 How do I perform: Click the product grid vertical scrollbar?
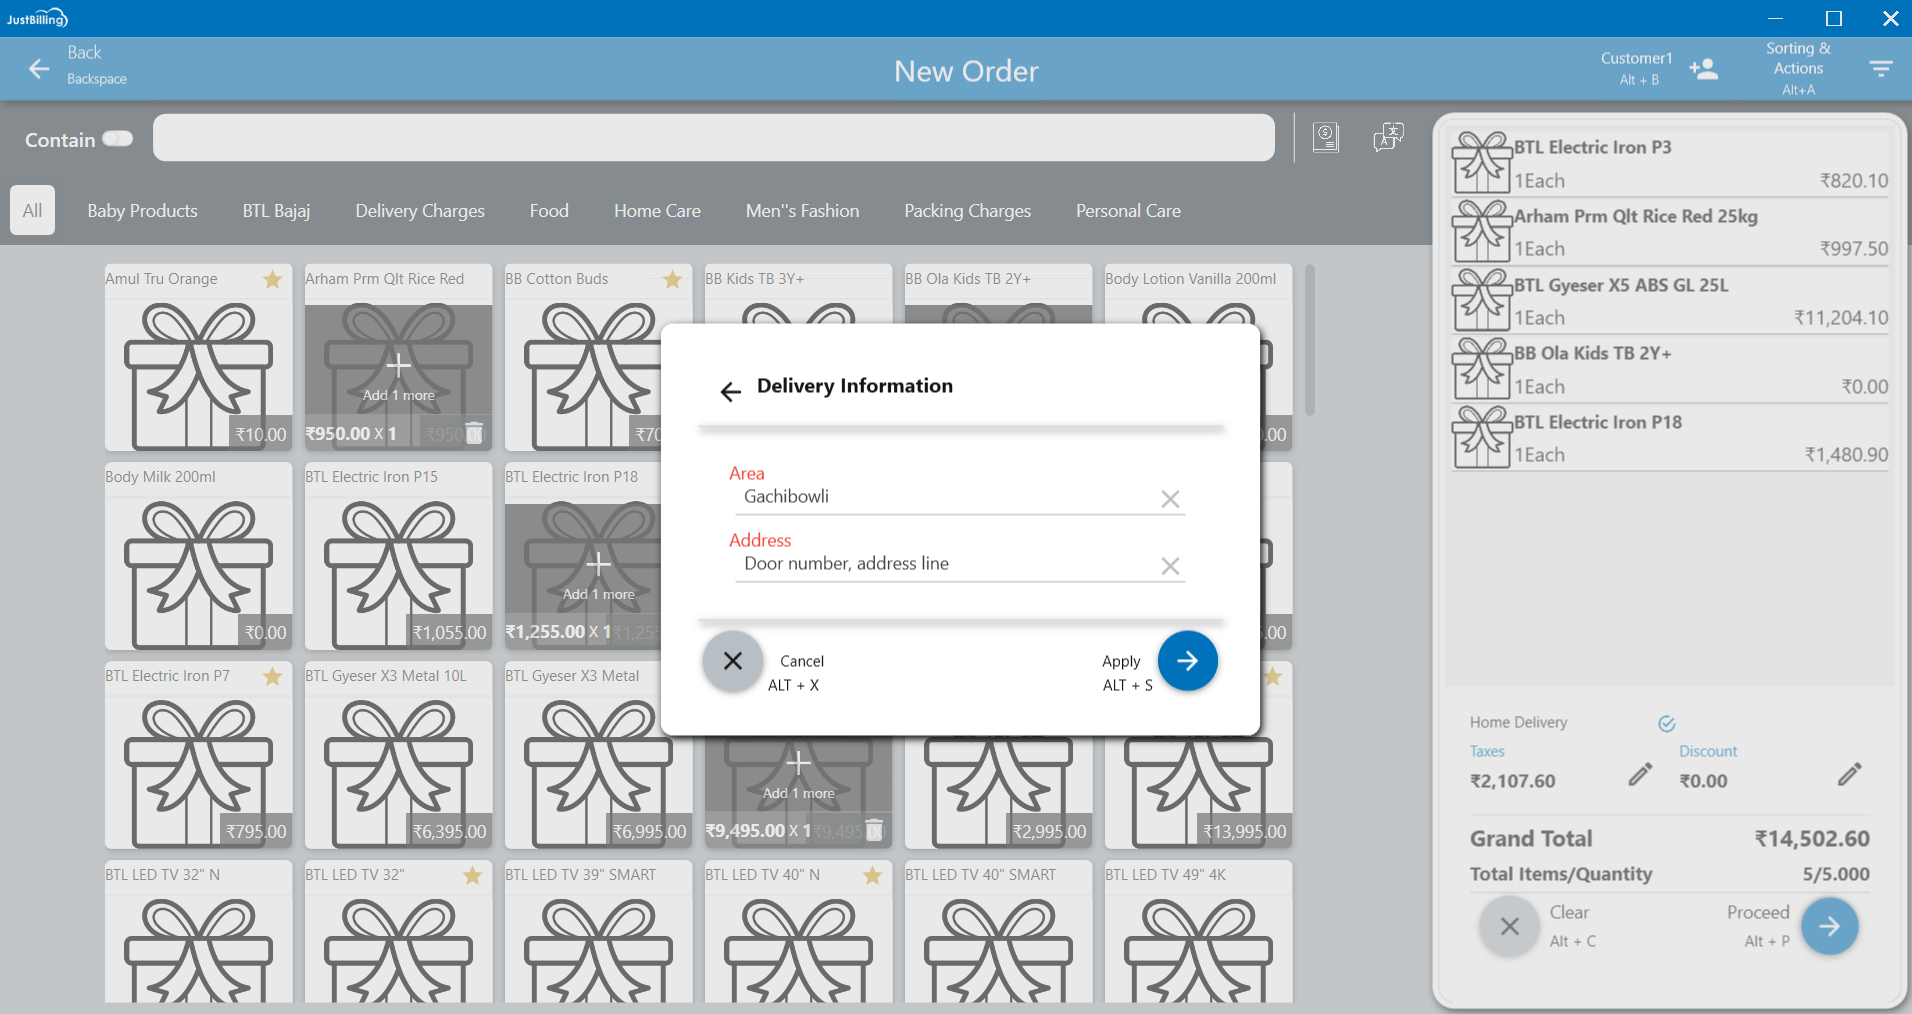click(1309, 340)
